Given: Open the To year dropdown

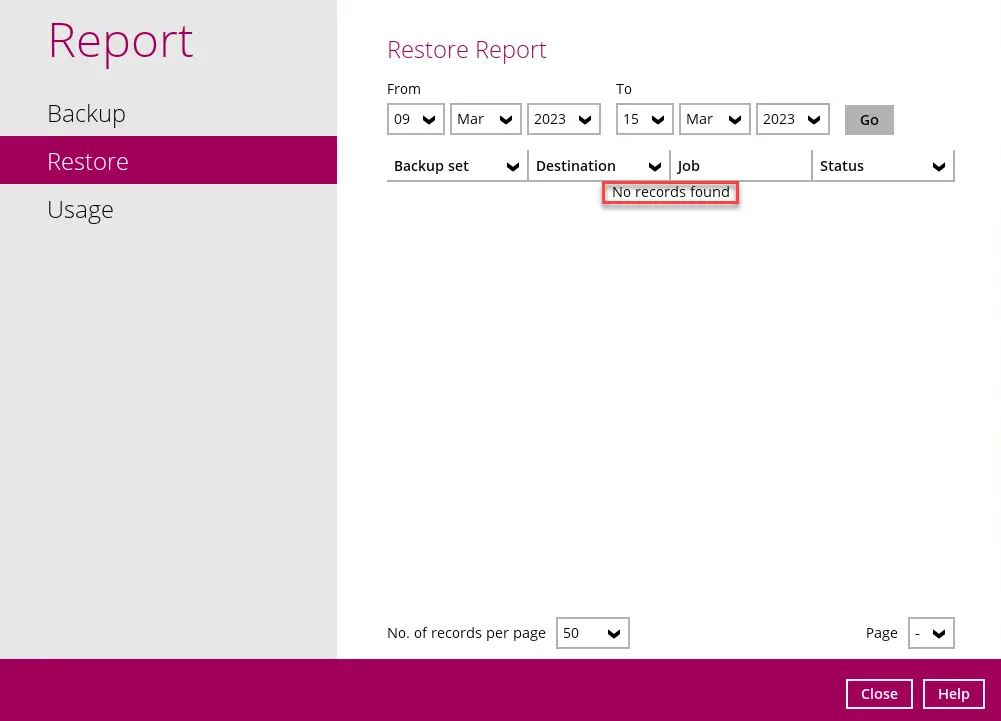Looking at the screenshot, I should click(792, 119).
